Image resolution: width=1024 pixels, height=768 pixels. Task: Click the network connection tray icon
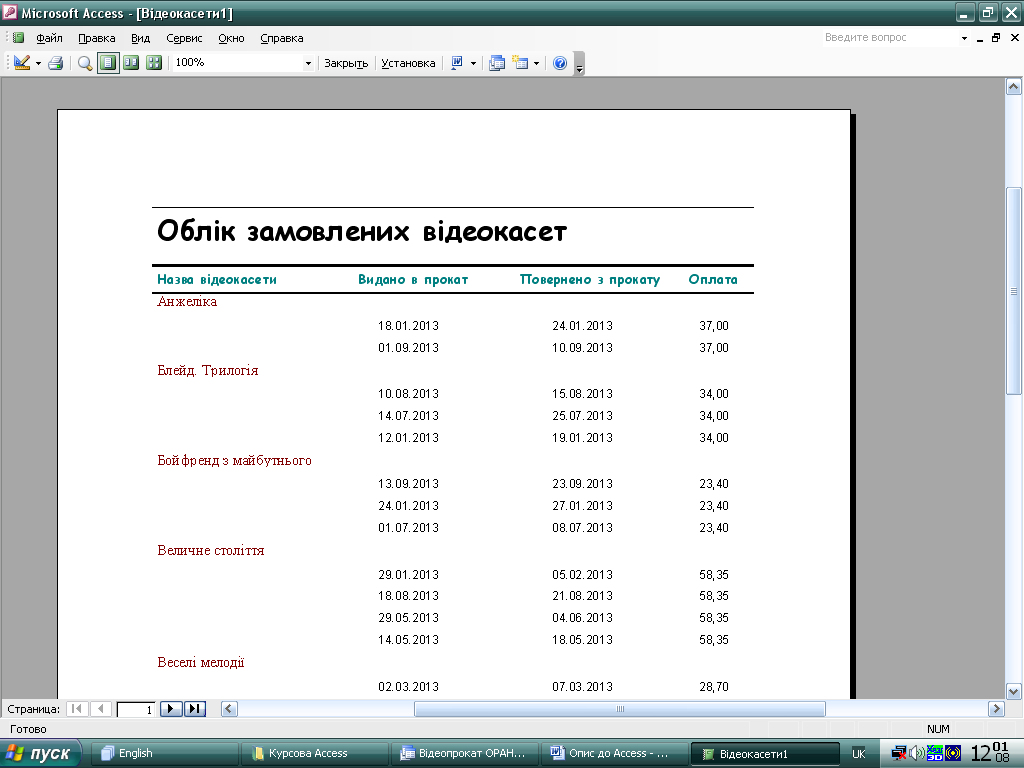point(900,754)
